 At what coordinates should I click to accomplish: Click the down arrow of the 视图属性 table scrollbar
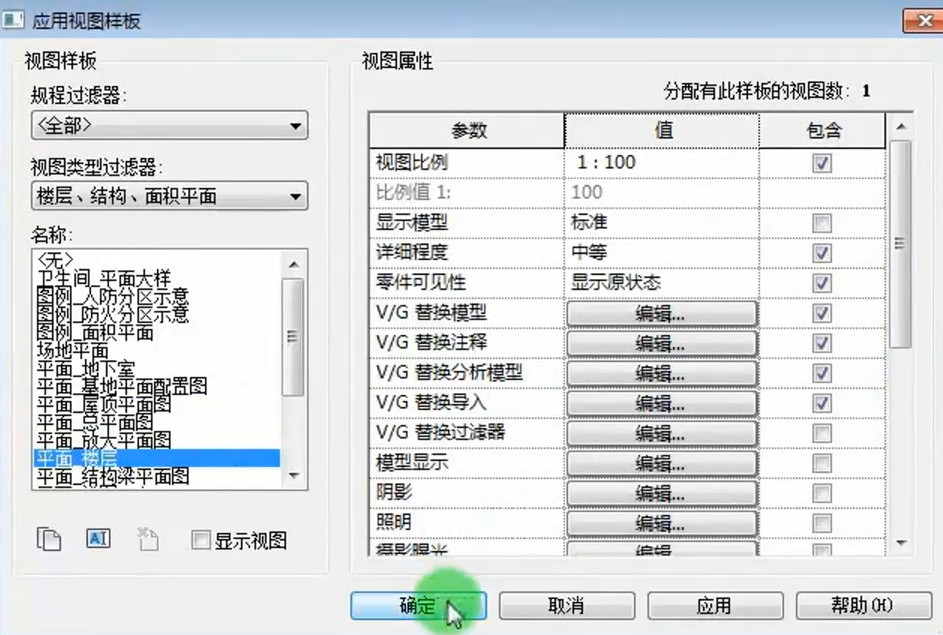pyautogui.click(x=900, y=543)
